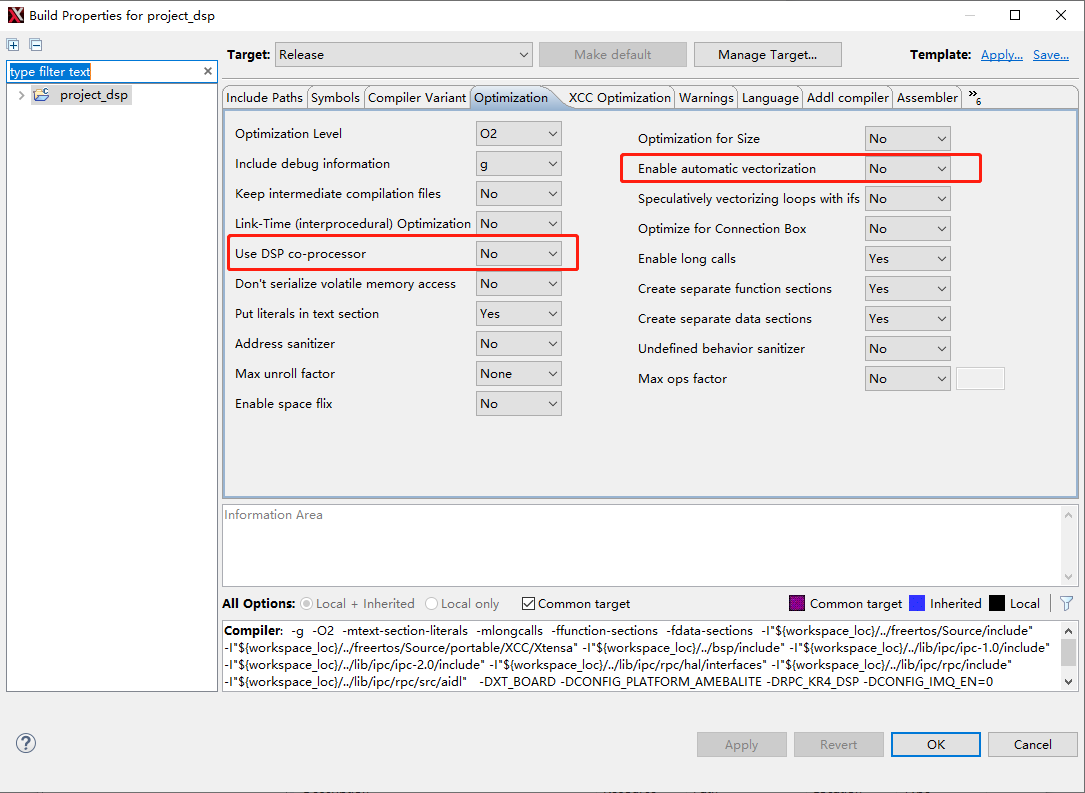Click the purple Common target color swatch

coord(797,603)
